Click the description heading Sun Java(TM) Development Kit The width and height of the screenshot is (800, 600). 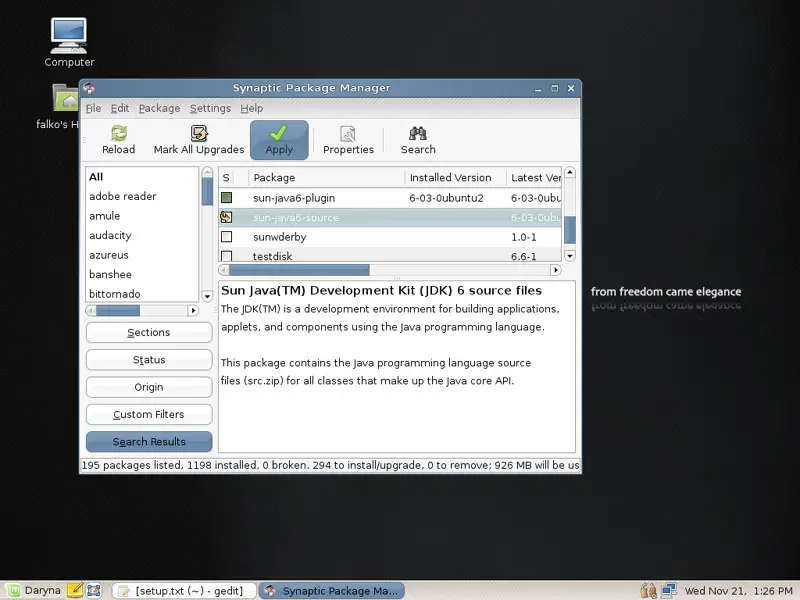[381, 290]
